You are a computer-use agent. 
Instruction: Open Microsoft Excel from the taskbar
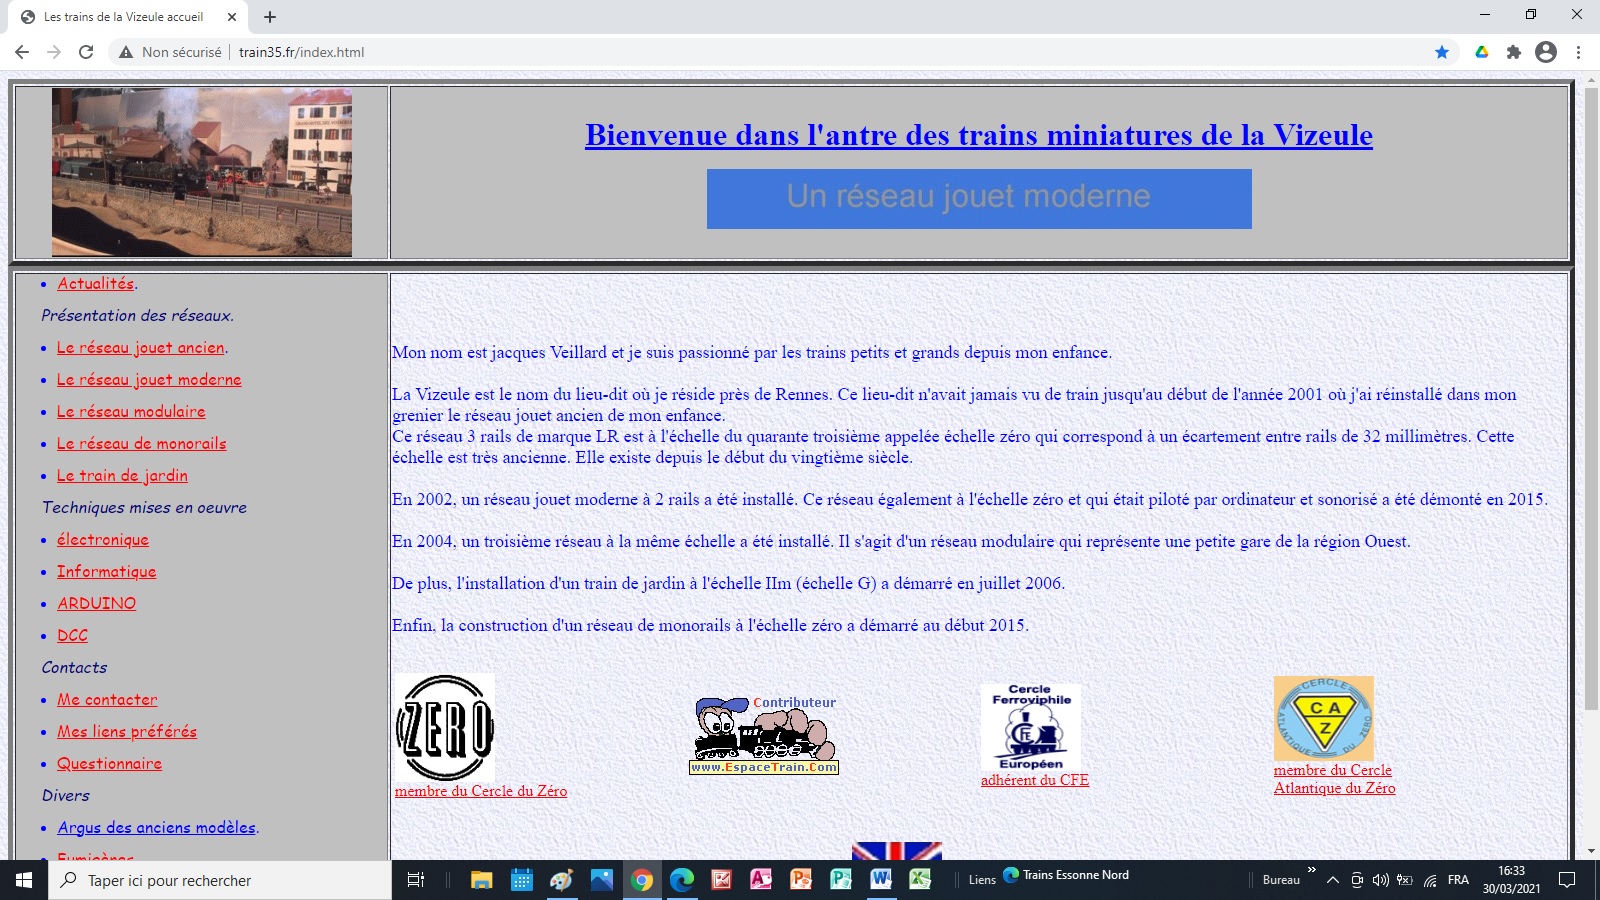[x=920, y=880]
